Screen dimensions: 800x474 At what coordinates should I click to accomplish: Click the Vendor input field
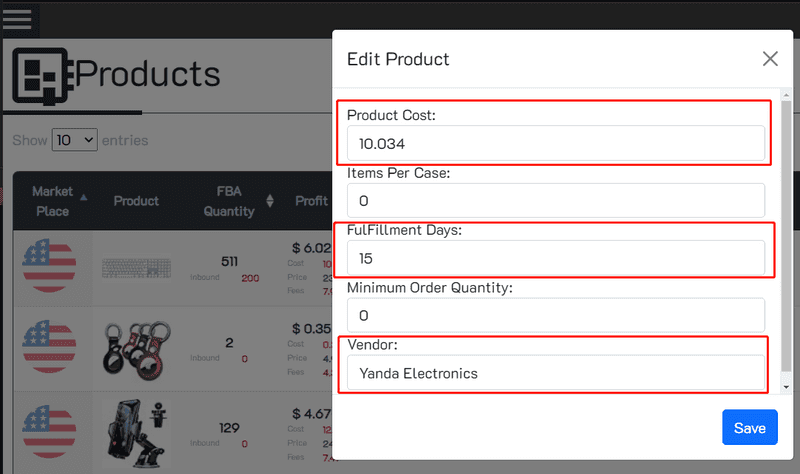tap(555, 373)
